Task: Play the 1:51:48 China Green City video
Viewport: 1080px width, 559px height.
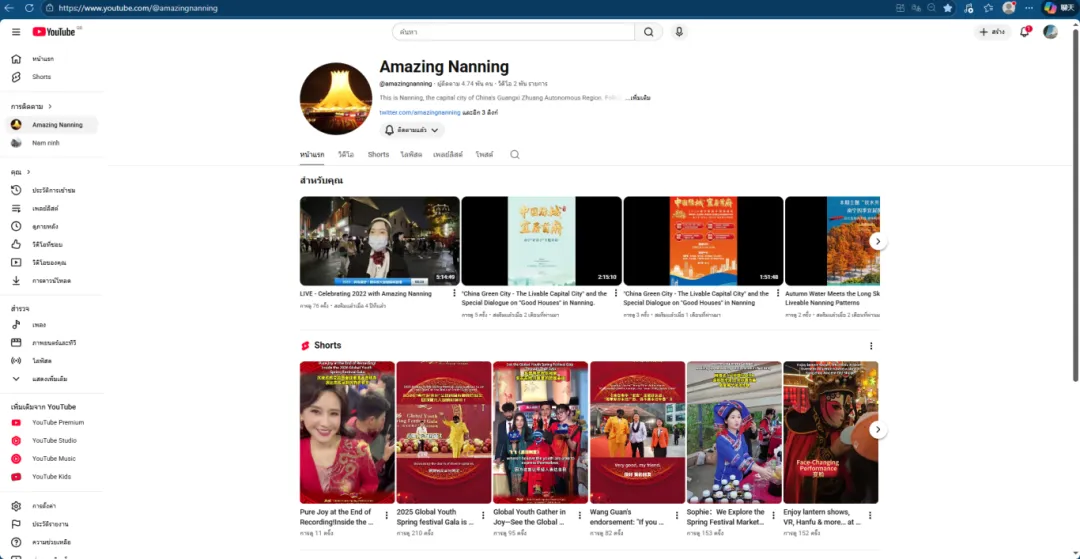Action: (703, 241)
